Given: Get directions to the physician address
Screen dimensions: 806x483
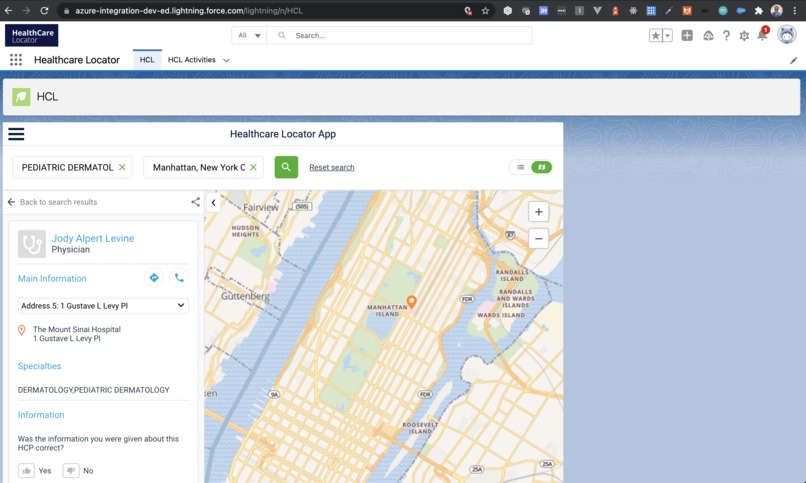Looking at the screenshot, I should tap(154, 278).
